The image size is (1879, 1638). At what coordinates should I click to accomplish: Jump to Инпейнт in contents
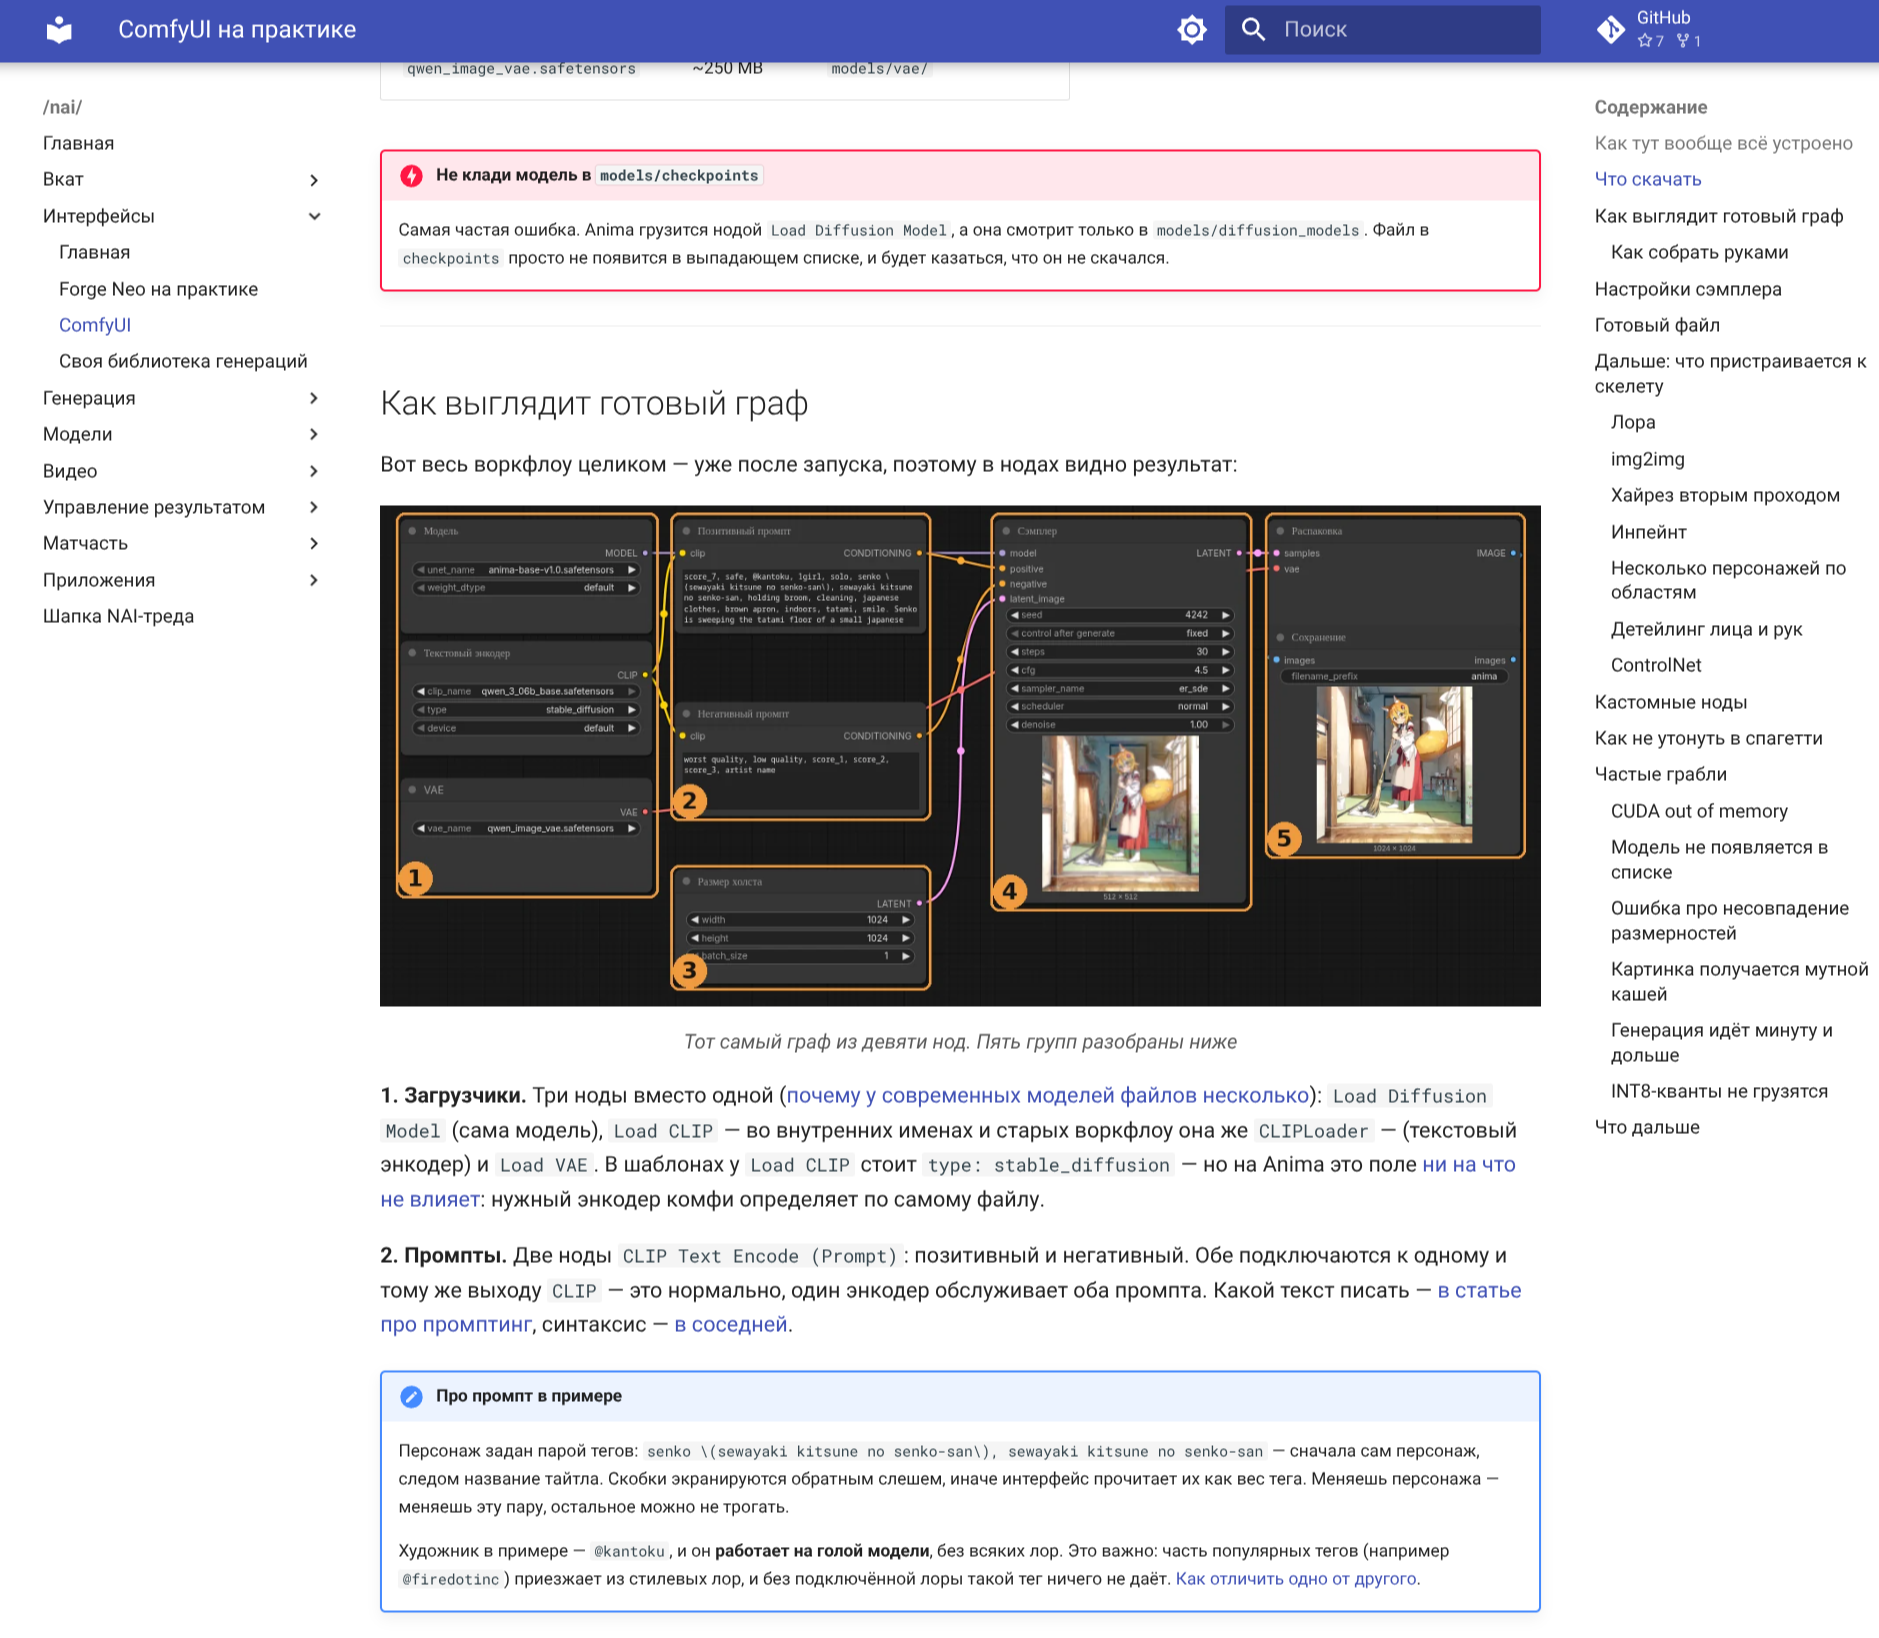click(x=1648, y=532)
